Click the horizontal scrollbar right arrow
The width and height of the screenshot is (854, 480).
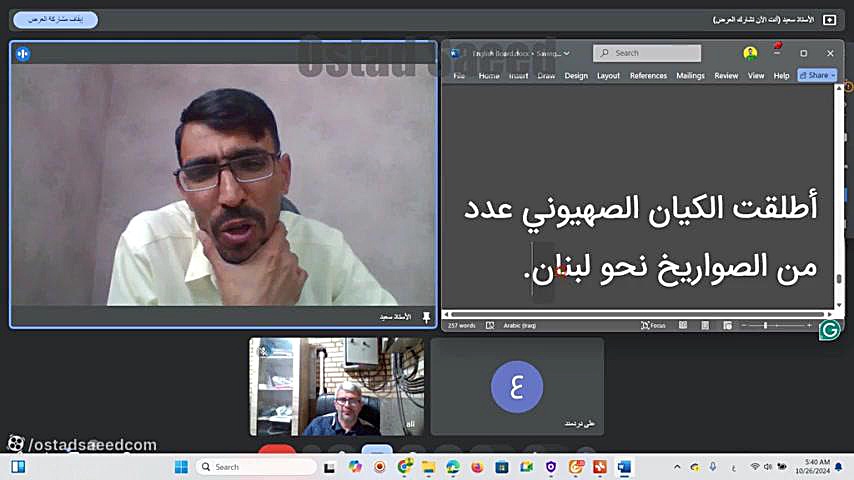pos(829,314)
